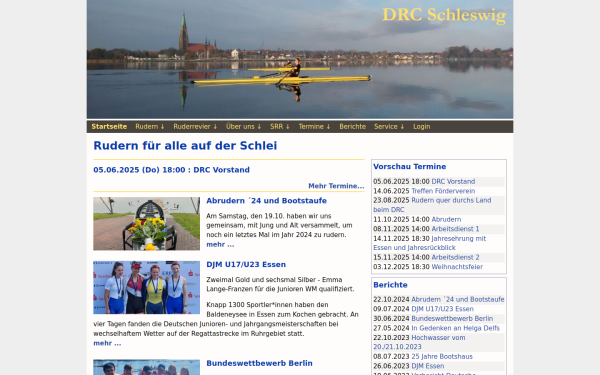Open the headline 05.06.2025 DRC Vorstand
The height and width of the screenshot is (375, 600).
pyautogui.click(x=171, y=170)
